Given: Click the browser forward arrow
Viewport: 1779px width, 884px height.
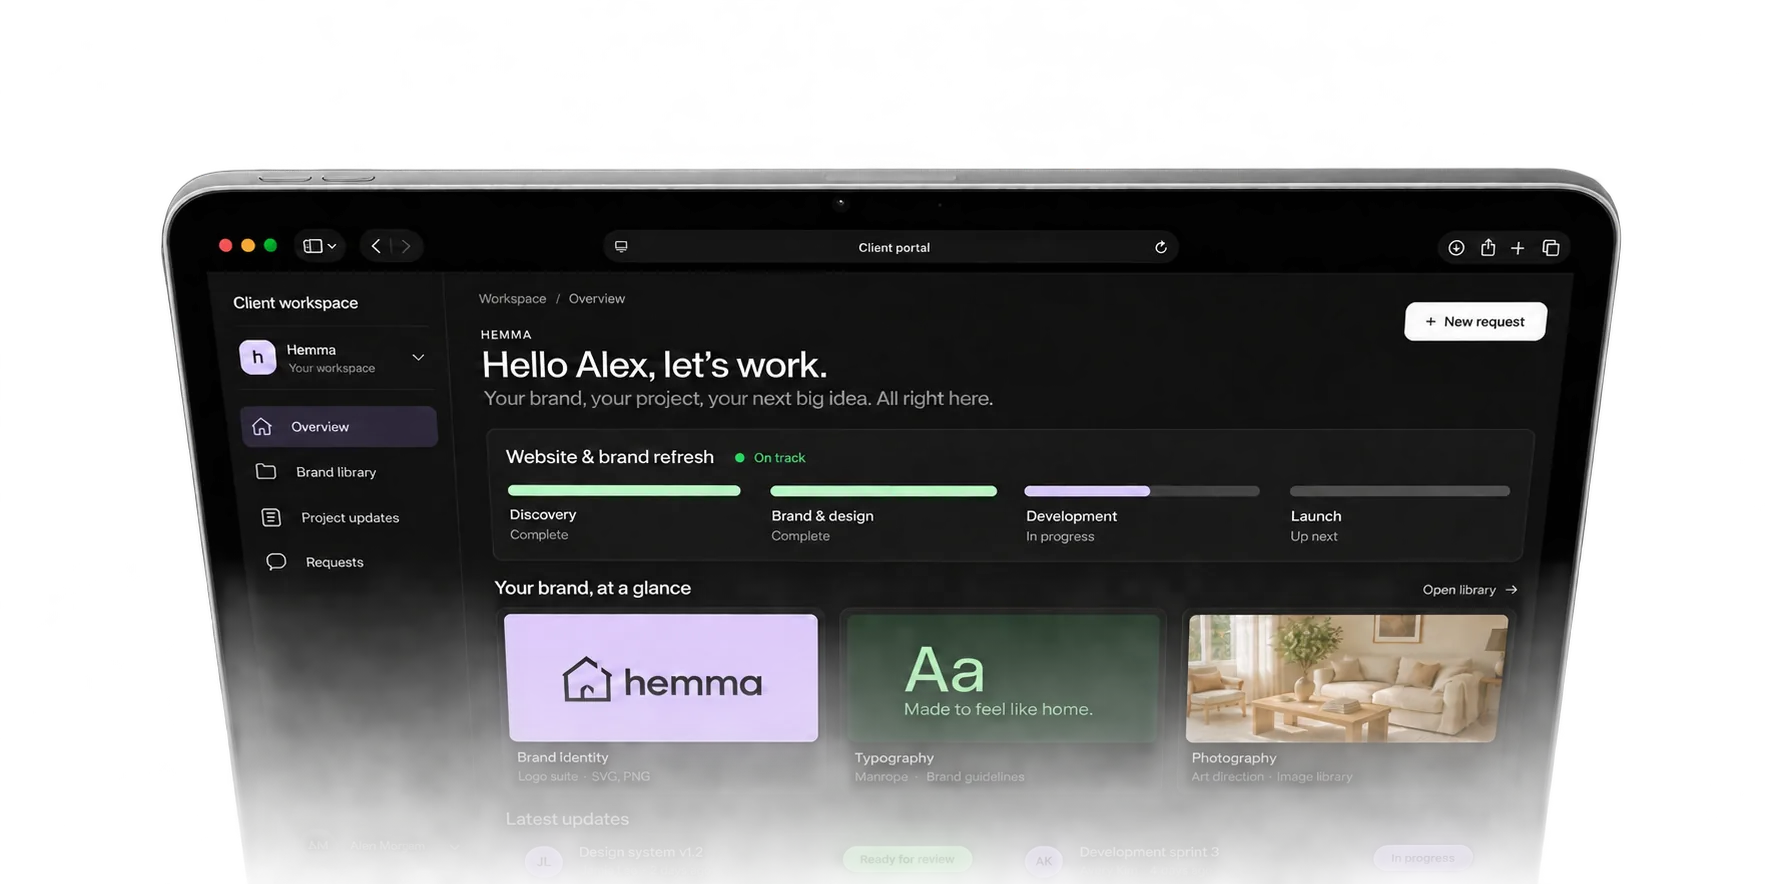Looking at the screenshot, I should coord(406,246).
